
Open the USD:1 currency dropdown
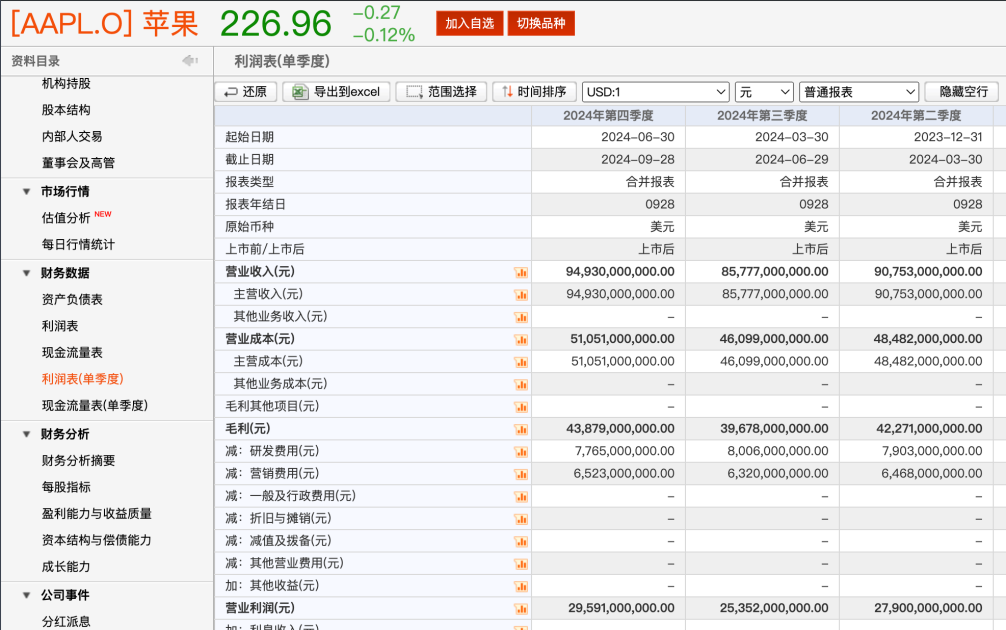click(x=656, y=92)
